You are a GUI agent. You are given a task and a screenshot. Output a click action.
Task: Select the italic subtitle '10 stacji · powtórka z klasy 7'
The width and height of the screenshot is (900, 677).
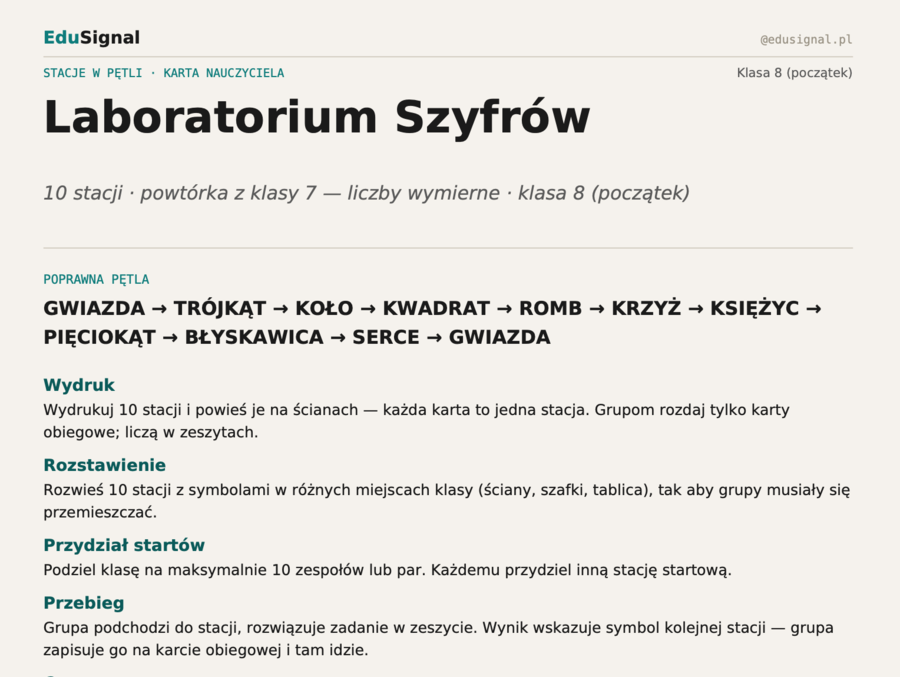pos(366,193)
